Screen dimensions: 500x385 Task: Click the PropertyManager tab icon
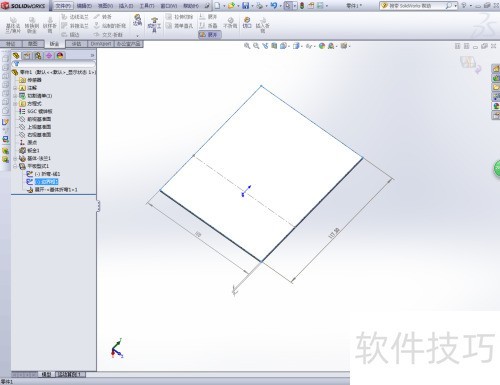27,56
